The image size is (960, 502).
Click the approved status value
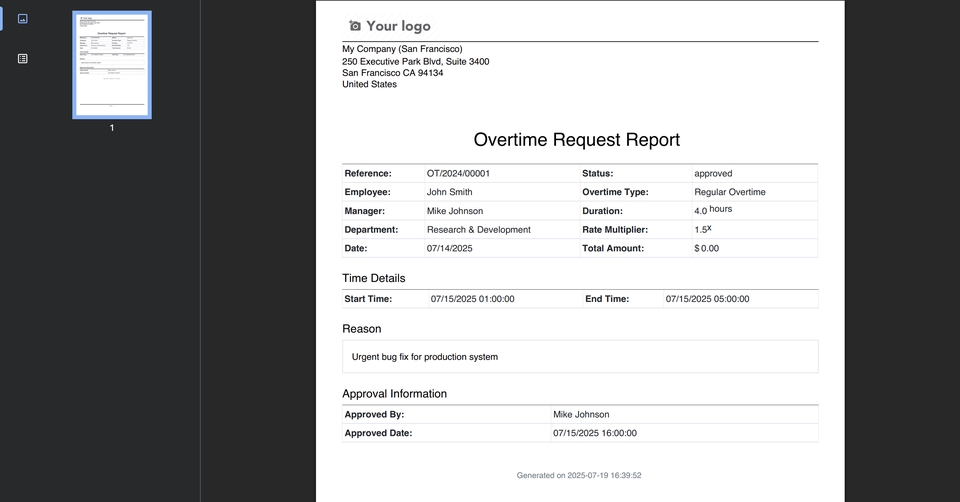pos(713,173)
